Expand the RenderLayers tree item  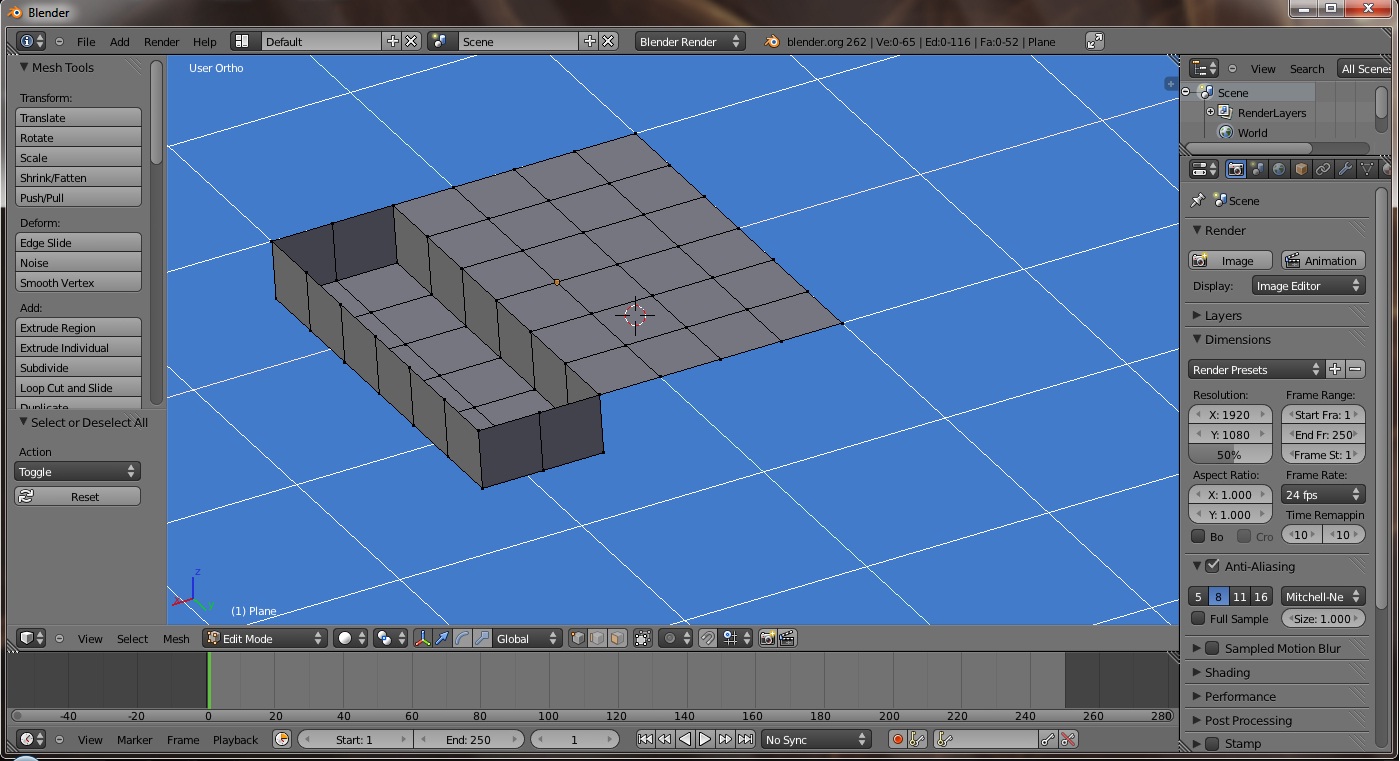click(1210, 112)
